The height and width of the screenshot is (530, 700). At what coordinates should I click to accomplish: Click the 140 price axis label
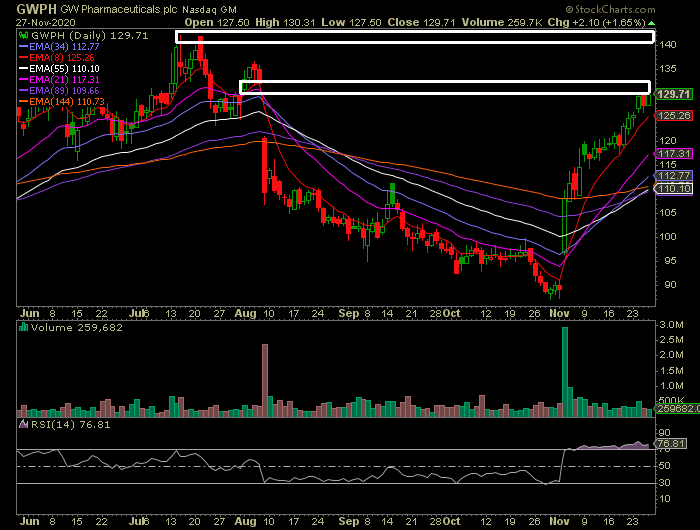pyautogui.click(x=668, y=45)
